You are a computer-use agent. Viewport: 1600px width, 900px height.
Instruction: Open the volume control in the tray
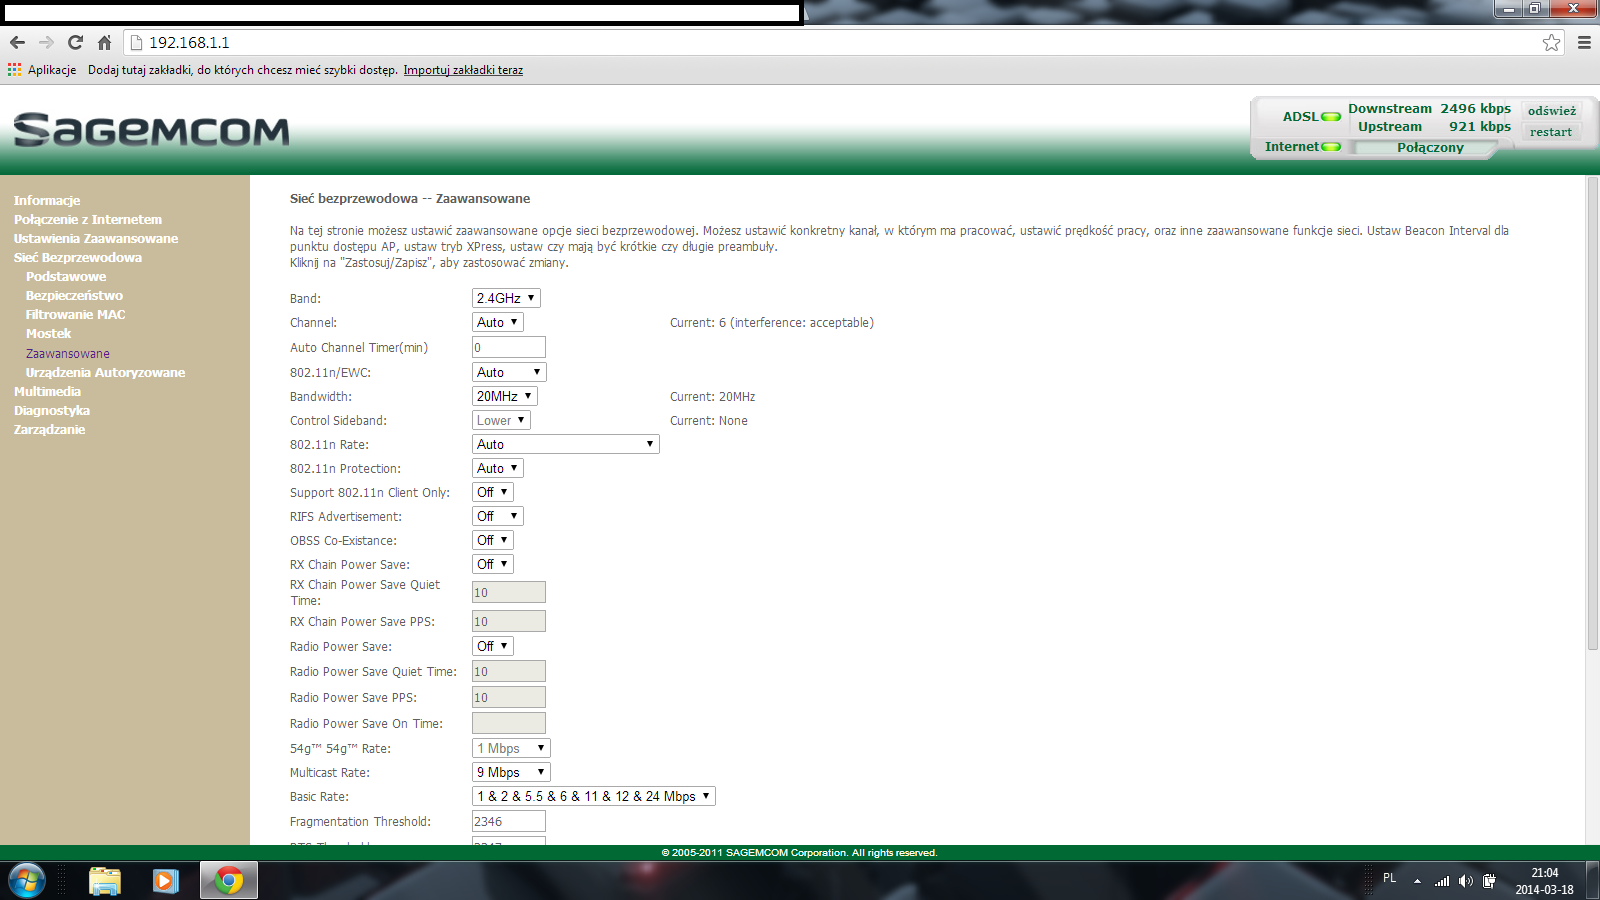(x=1466, y=881)
